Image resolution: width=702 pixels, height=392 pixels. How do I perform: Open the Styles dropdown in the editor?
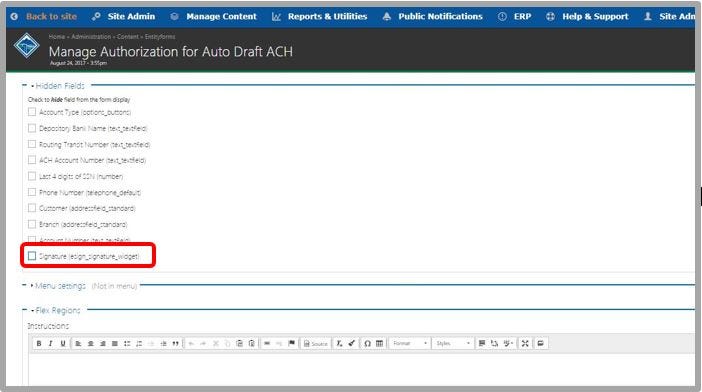click(453, 343)
